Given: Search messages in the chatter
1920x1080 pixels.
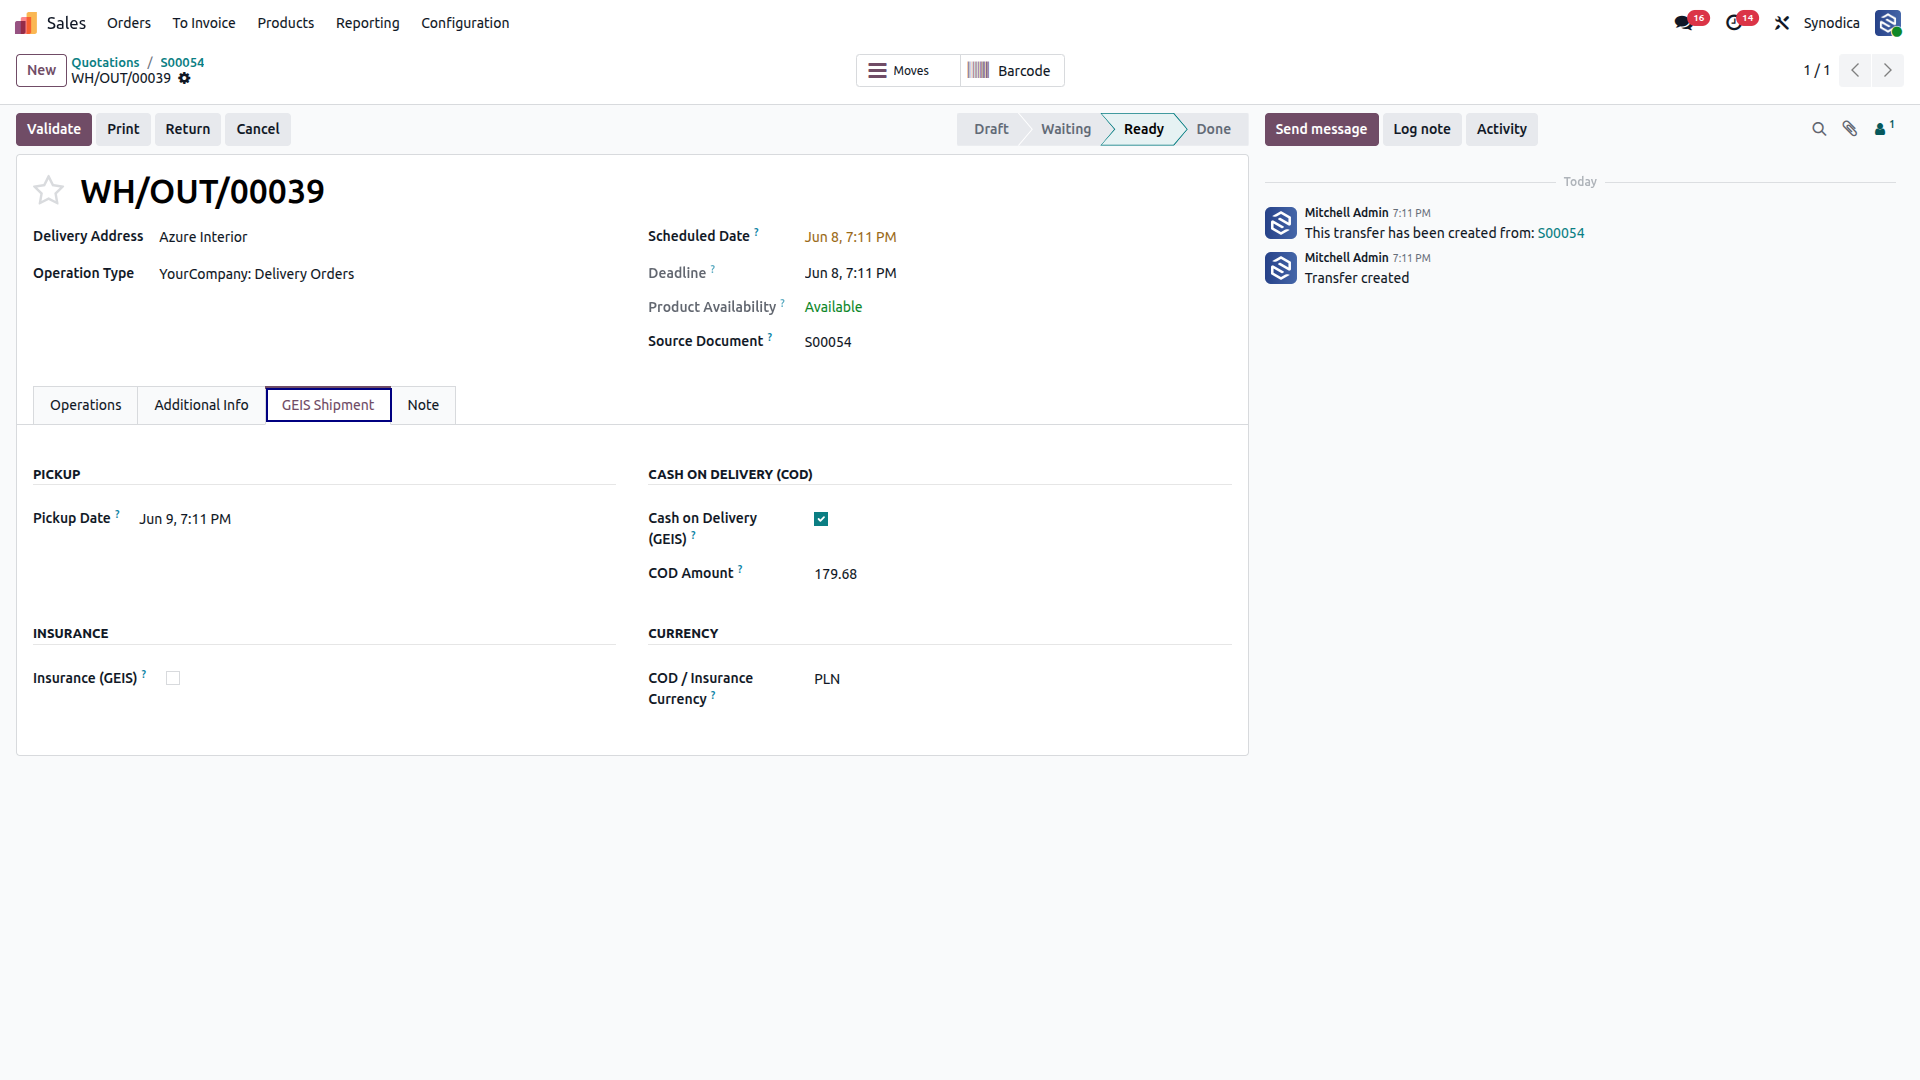Looking at the screenshot, I should coord(1819,129).
